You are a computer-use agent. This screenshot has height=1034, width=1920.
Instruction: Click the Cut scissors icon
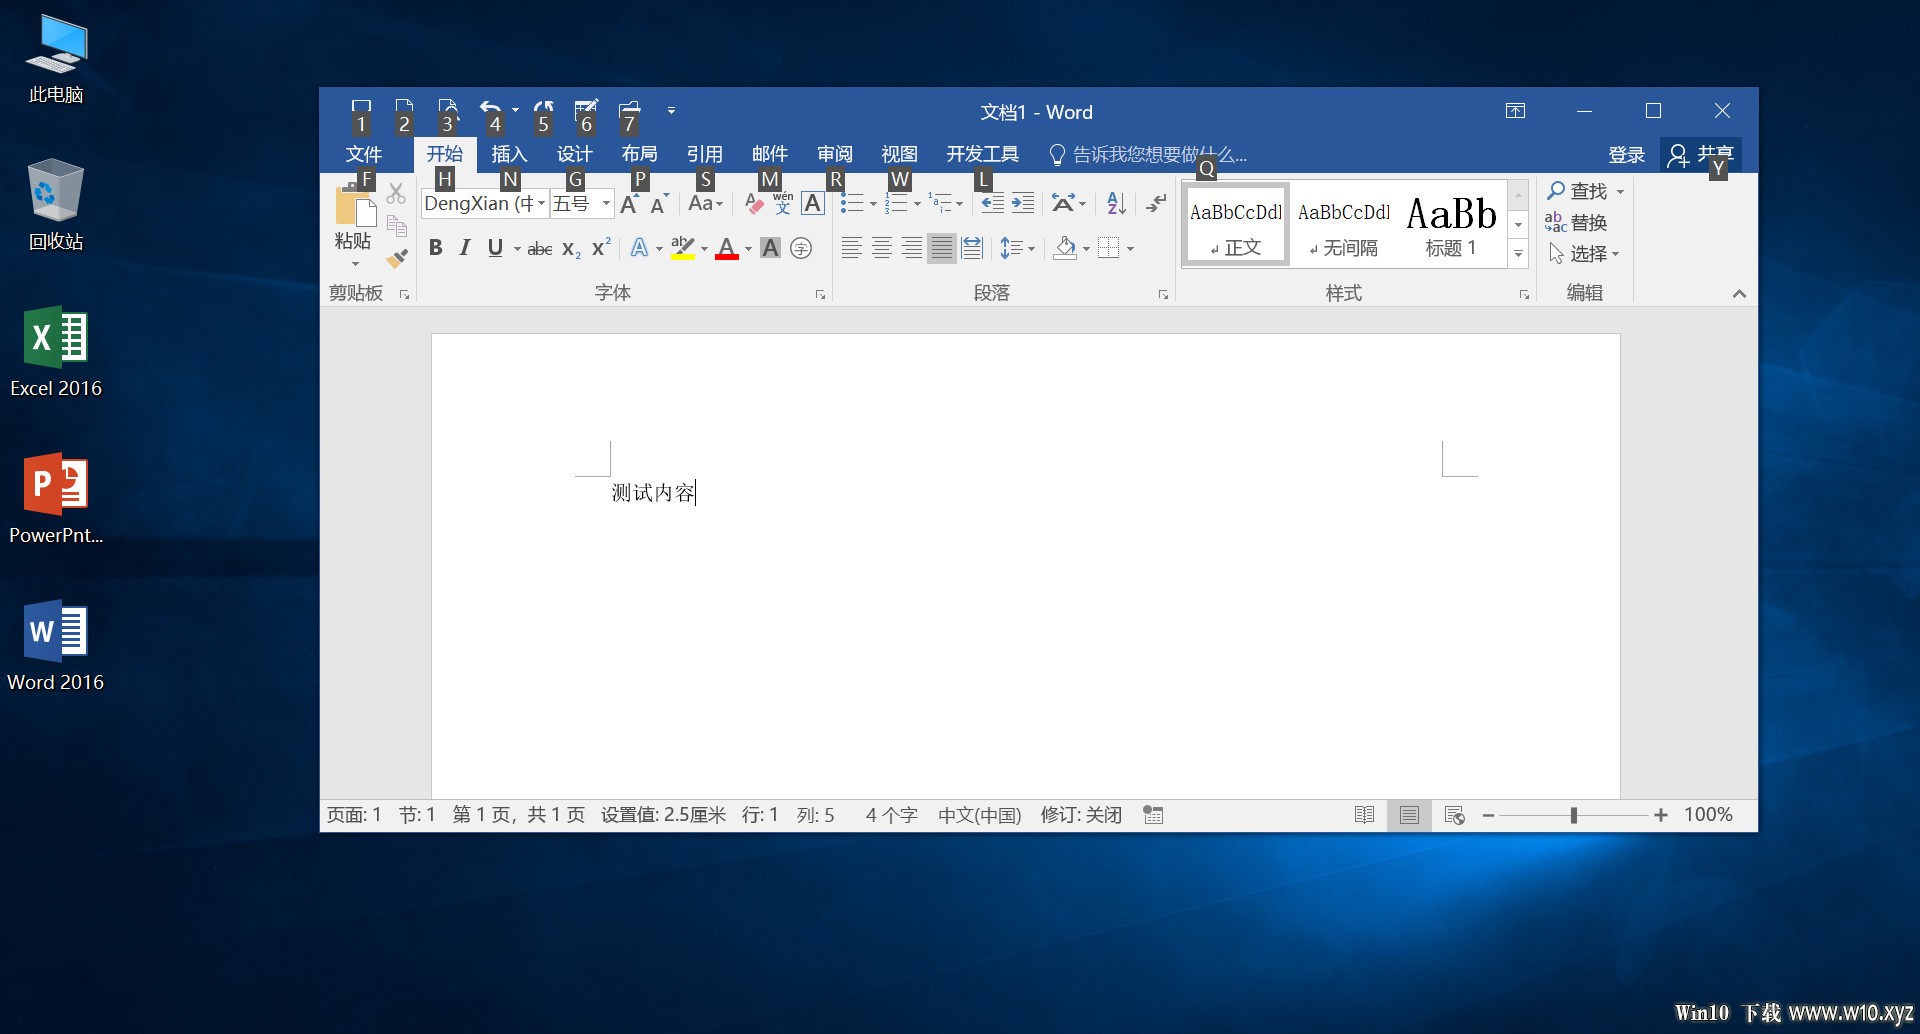(x=396, y=193)
